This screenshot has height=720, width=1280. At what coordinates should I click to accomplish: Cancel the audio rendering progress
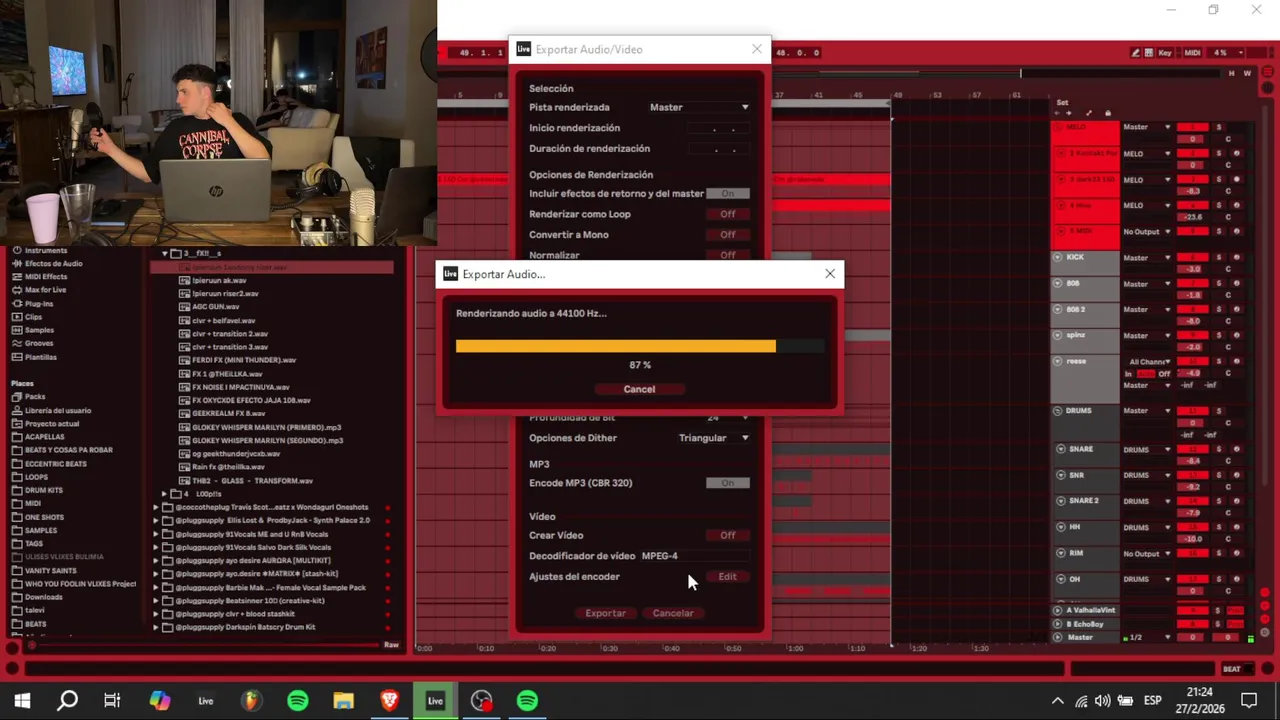639,389
